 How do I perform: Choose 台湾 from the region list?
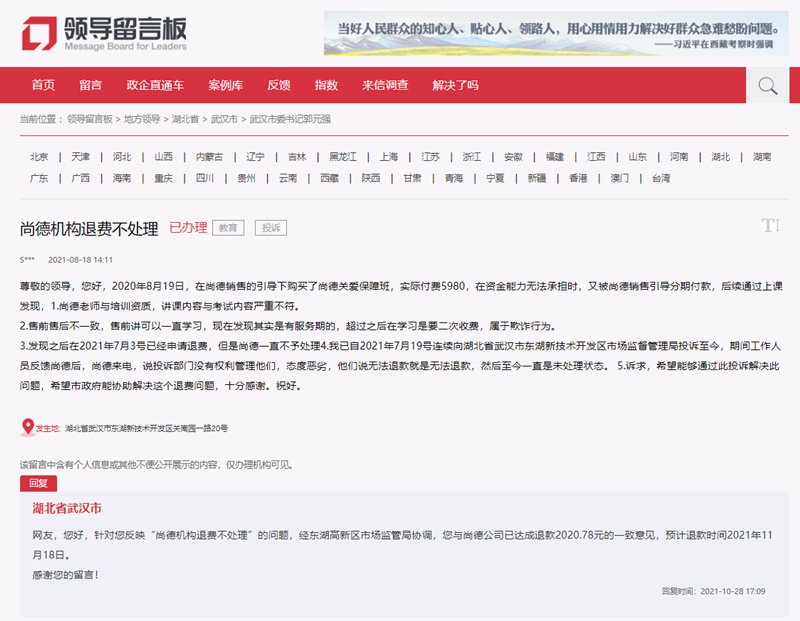click(661, 178)
